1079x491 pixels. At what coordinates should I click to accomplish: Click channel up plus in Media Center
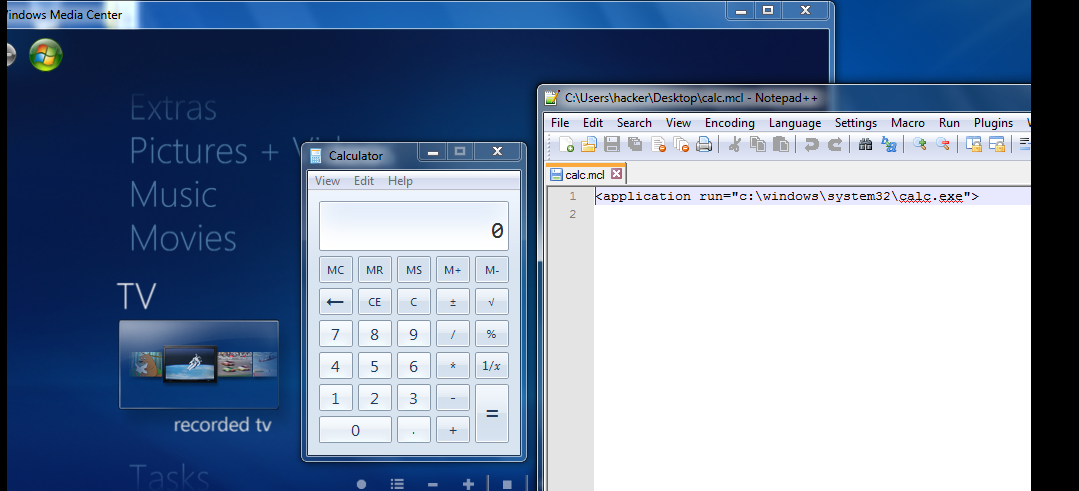469,484
